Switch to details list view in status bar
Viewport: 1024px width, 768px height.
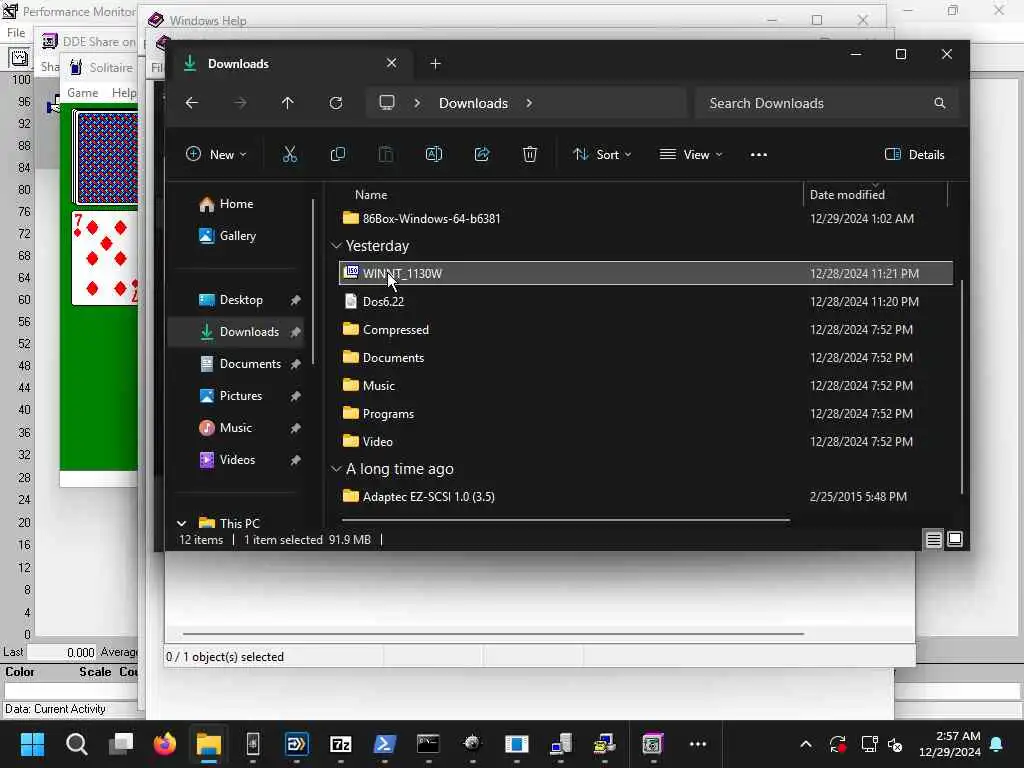[x=934, y=539]
